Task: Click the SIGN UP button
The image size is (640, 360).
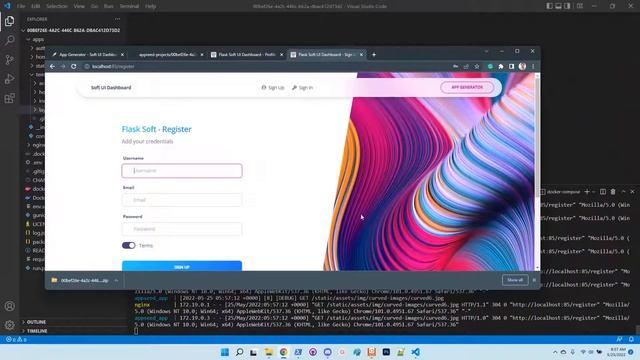Action: point(182,266)
